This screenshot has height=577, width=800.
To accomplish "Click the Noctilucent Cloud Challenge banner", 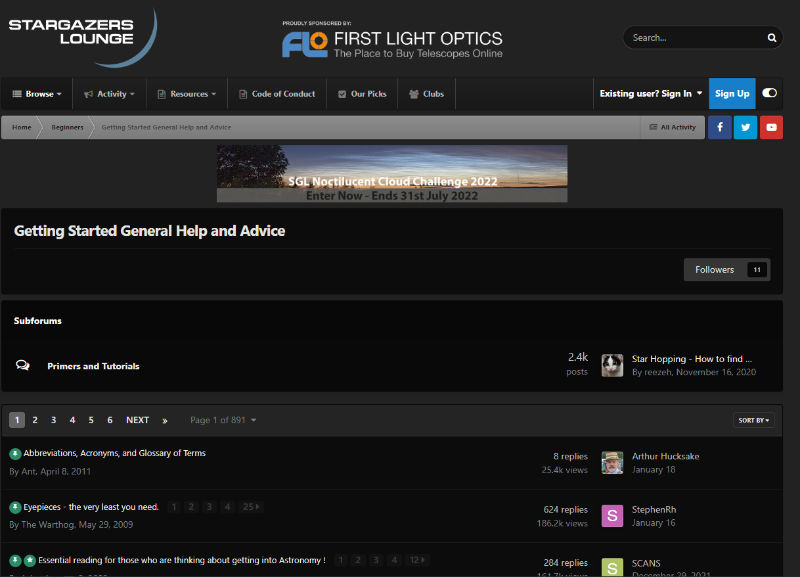I will pos(392,174).
